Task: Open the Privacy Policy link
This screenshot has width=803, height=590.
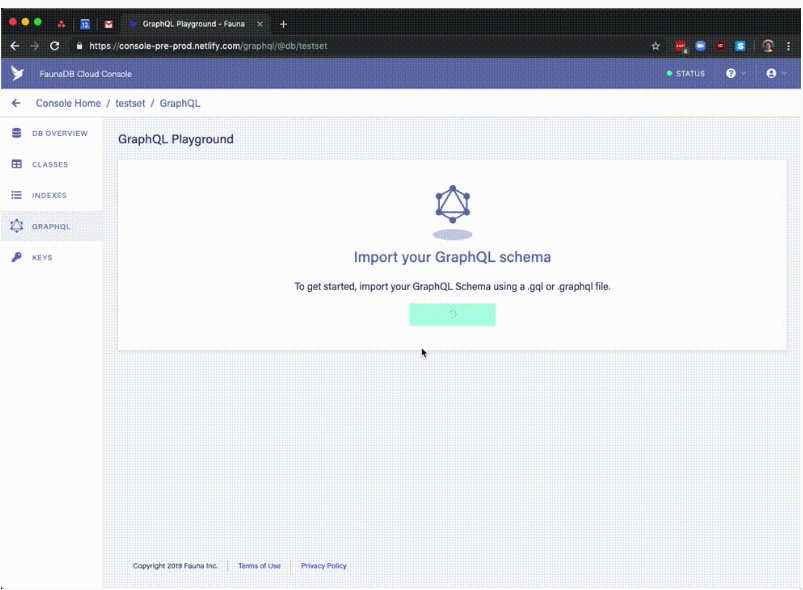Action: click(x=324, y=566)
